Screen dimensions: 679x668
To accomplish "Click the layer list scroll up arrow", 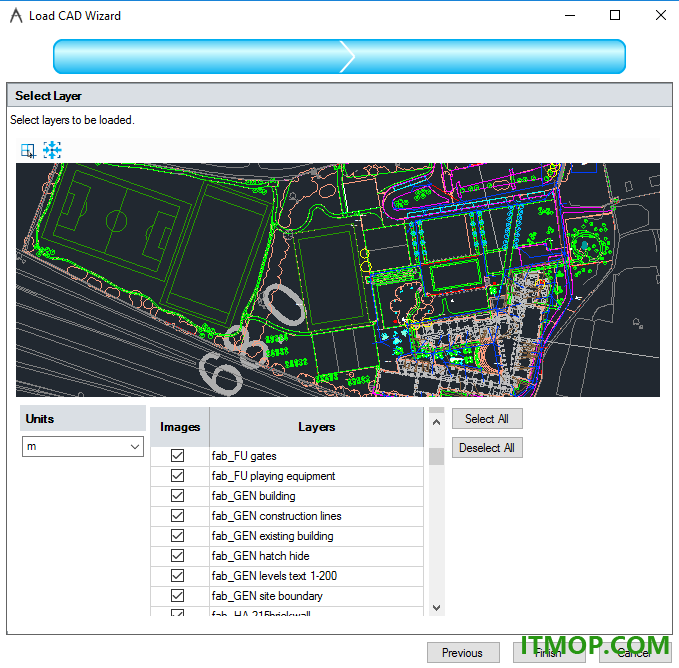I will click(436, 422).
